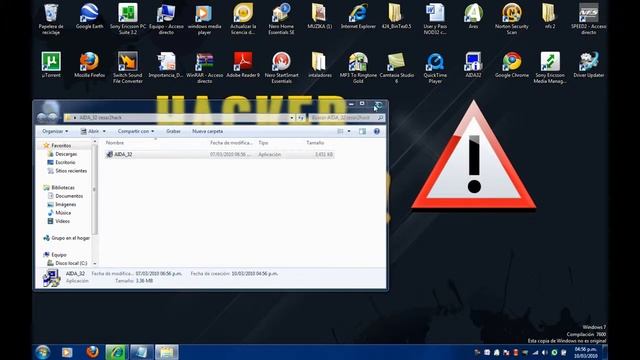Open Vídeos library in navigation pane
640x360 pixels.
tap(62, 221)
